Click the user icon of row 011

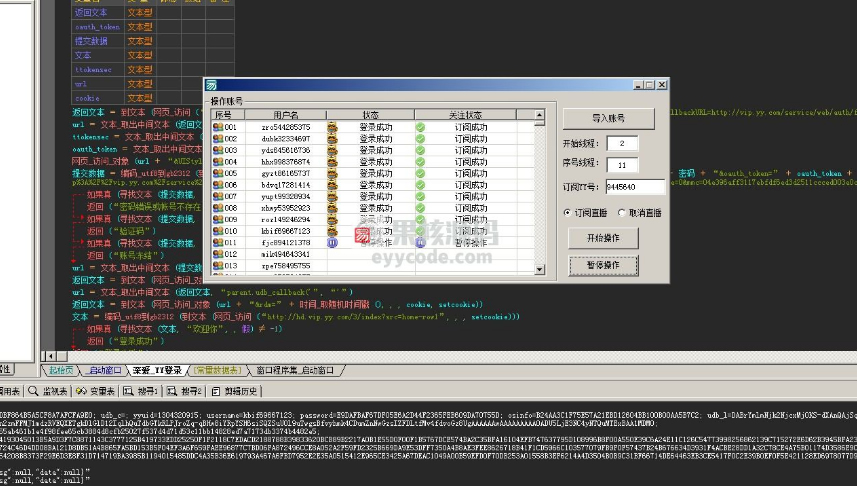pyautogui.click(x=218, y=242)
